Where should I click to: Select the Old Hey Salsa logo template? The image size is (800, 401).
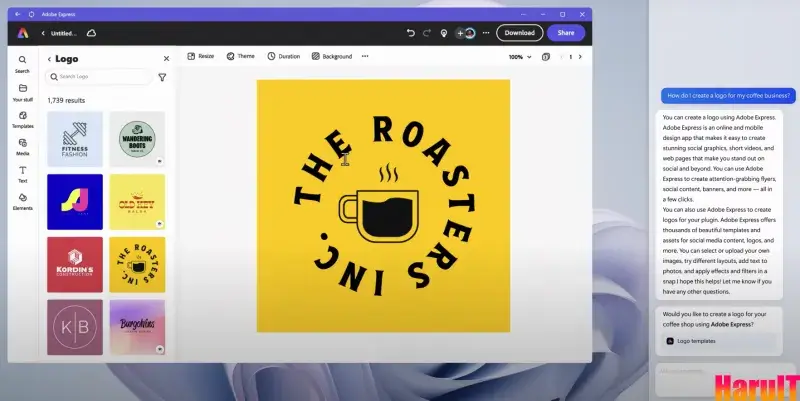(137, 202)
